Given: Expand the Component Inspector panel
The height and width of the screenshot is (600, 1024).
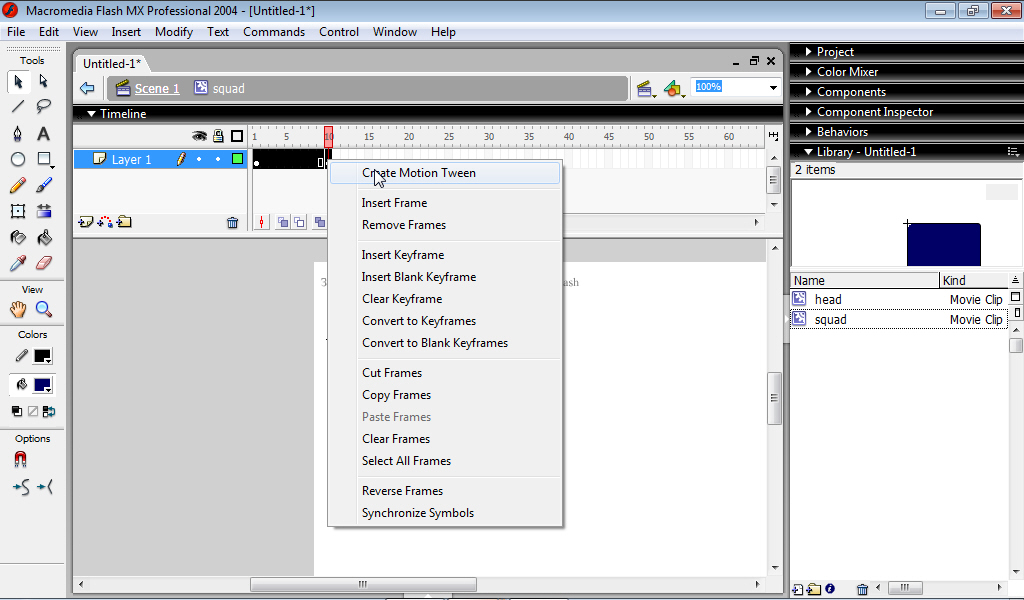Looking at the screenshot, I should [808, 112].
